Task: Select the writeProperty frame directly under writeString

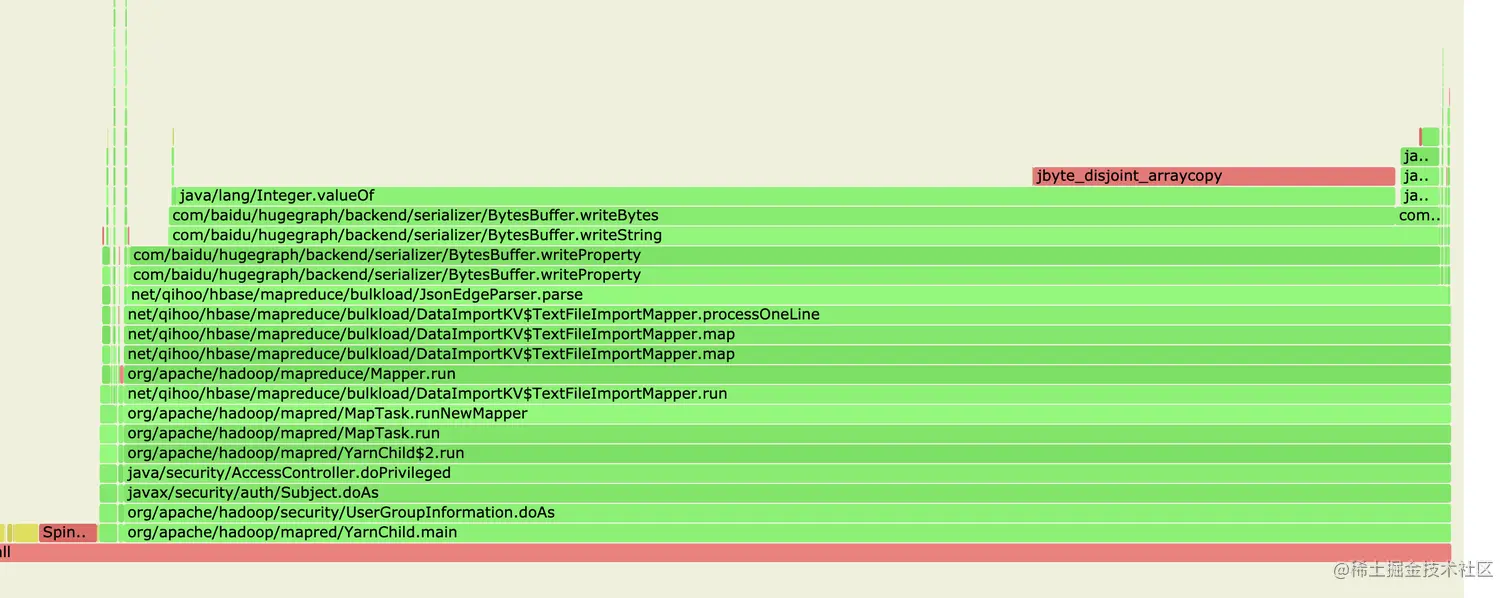Action: pyautogui.click(x=785, y=255)
